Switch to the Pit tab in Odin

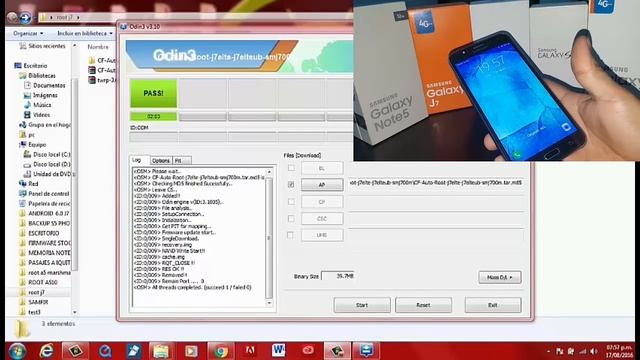click(182, 160)
